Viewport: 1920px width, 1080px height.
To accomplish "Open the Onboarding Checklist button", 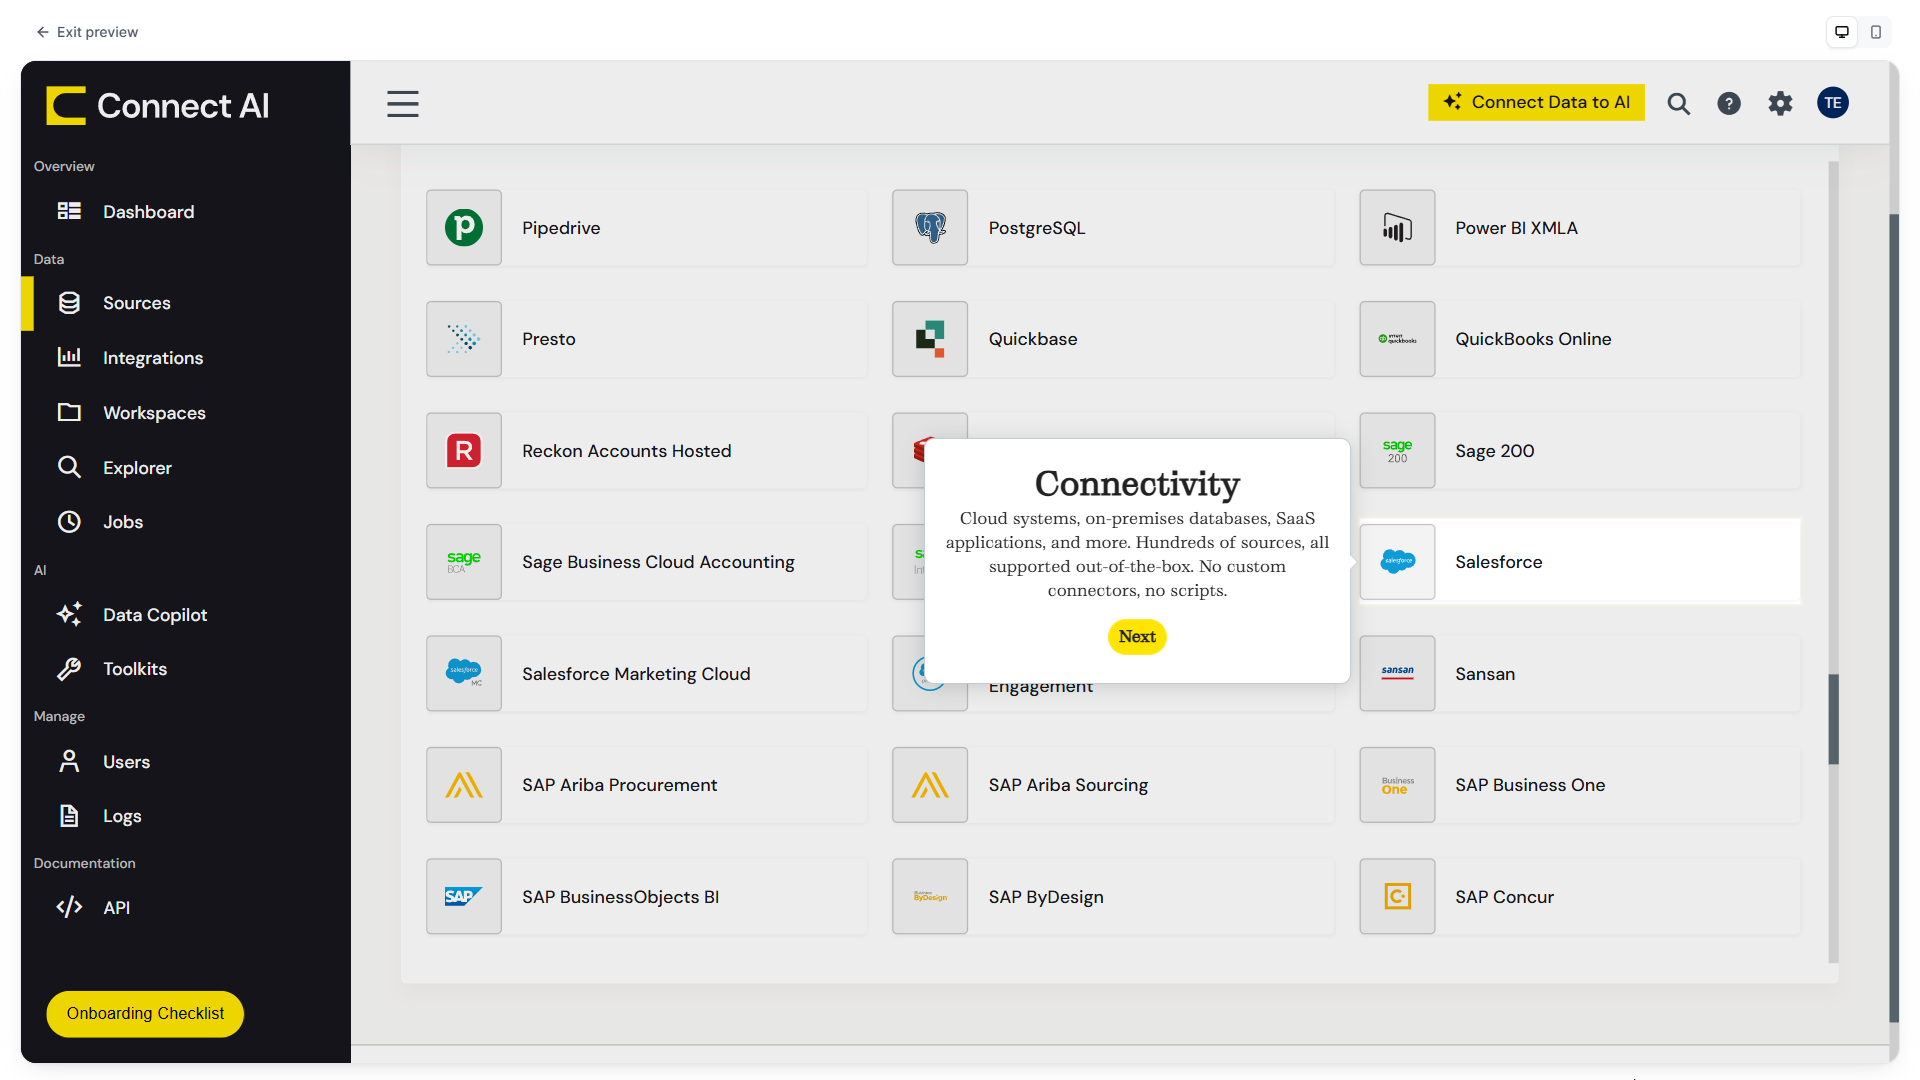I will click(145, 1014).
